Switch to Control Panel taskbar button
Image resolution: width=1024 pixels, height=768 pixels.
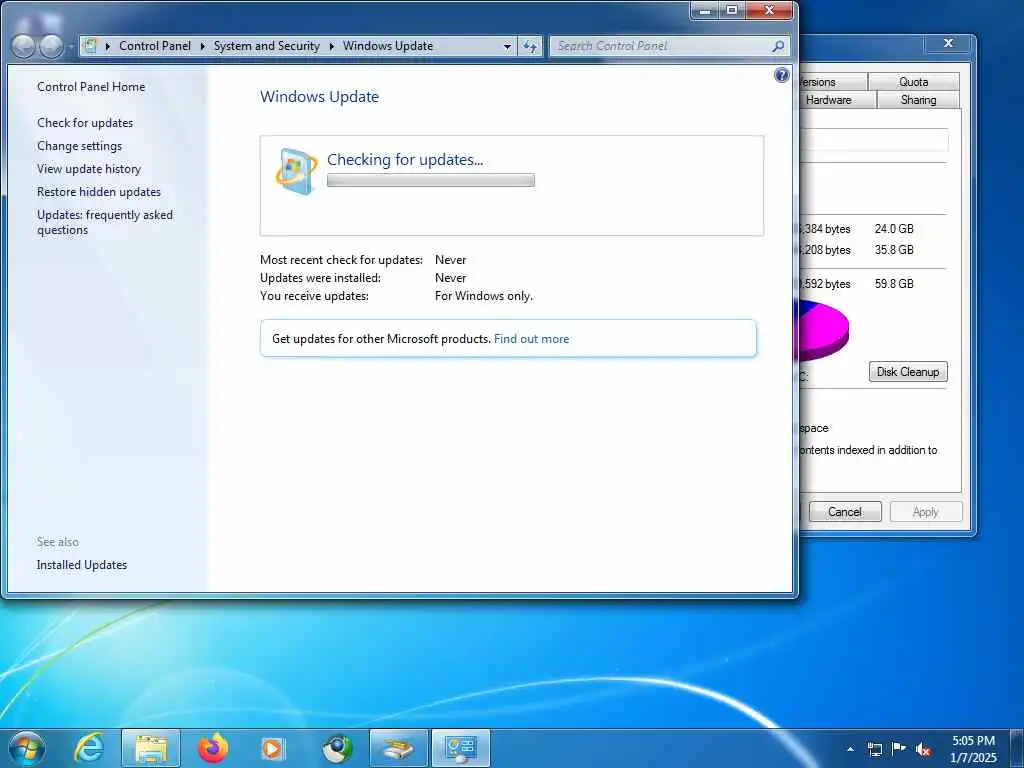[x=460, y=748]
